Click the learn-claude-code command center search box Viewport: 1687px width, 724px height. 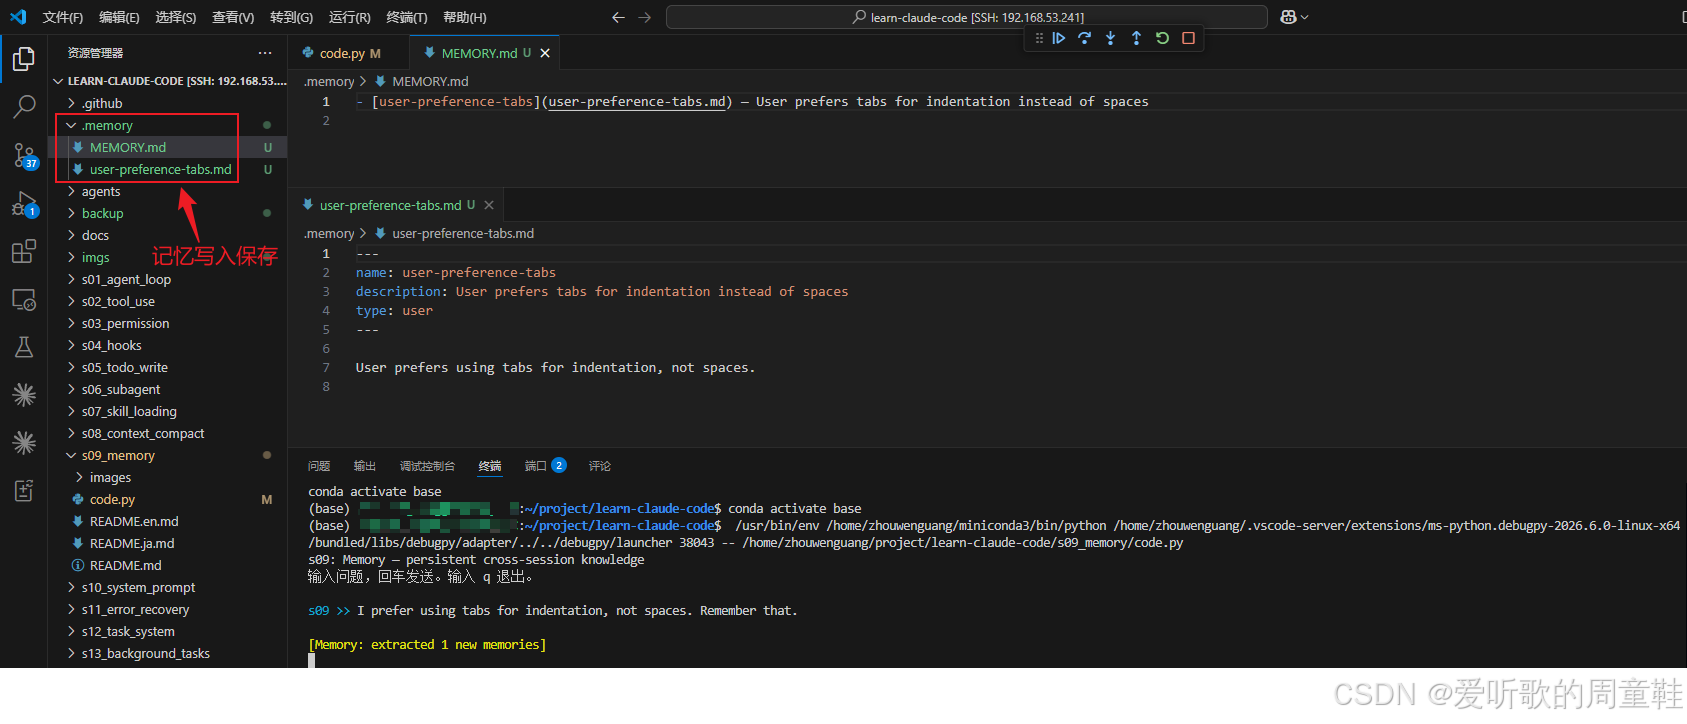coord(967,17)
